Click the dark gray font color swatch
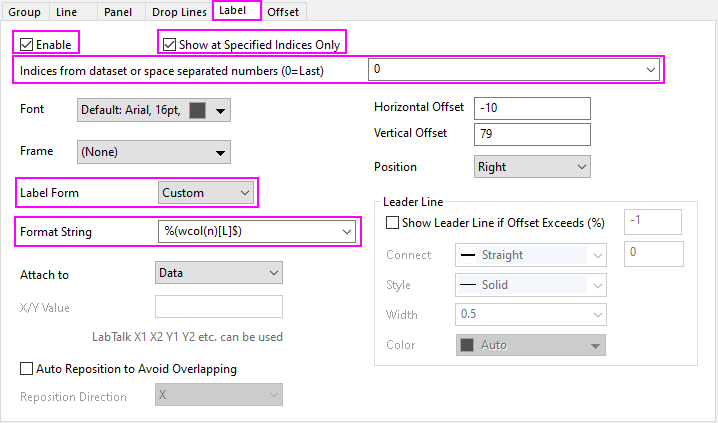Image resolution: width=718 pixels, height=423 pixels. (x=197, y=110)
